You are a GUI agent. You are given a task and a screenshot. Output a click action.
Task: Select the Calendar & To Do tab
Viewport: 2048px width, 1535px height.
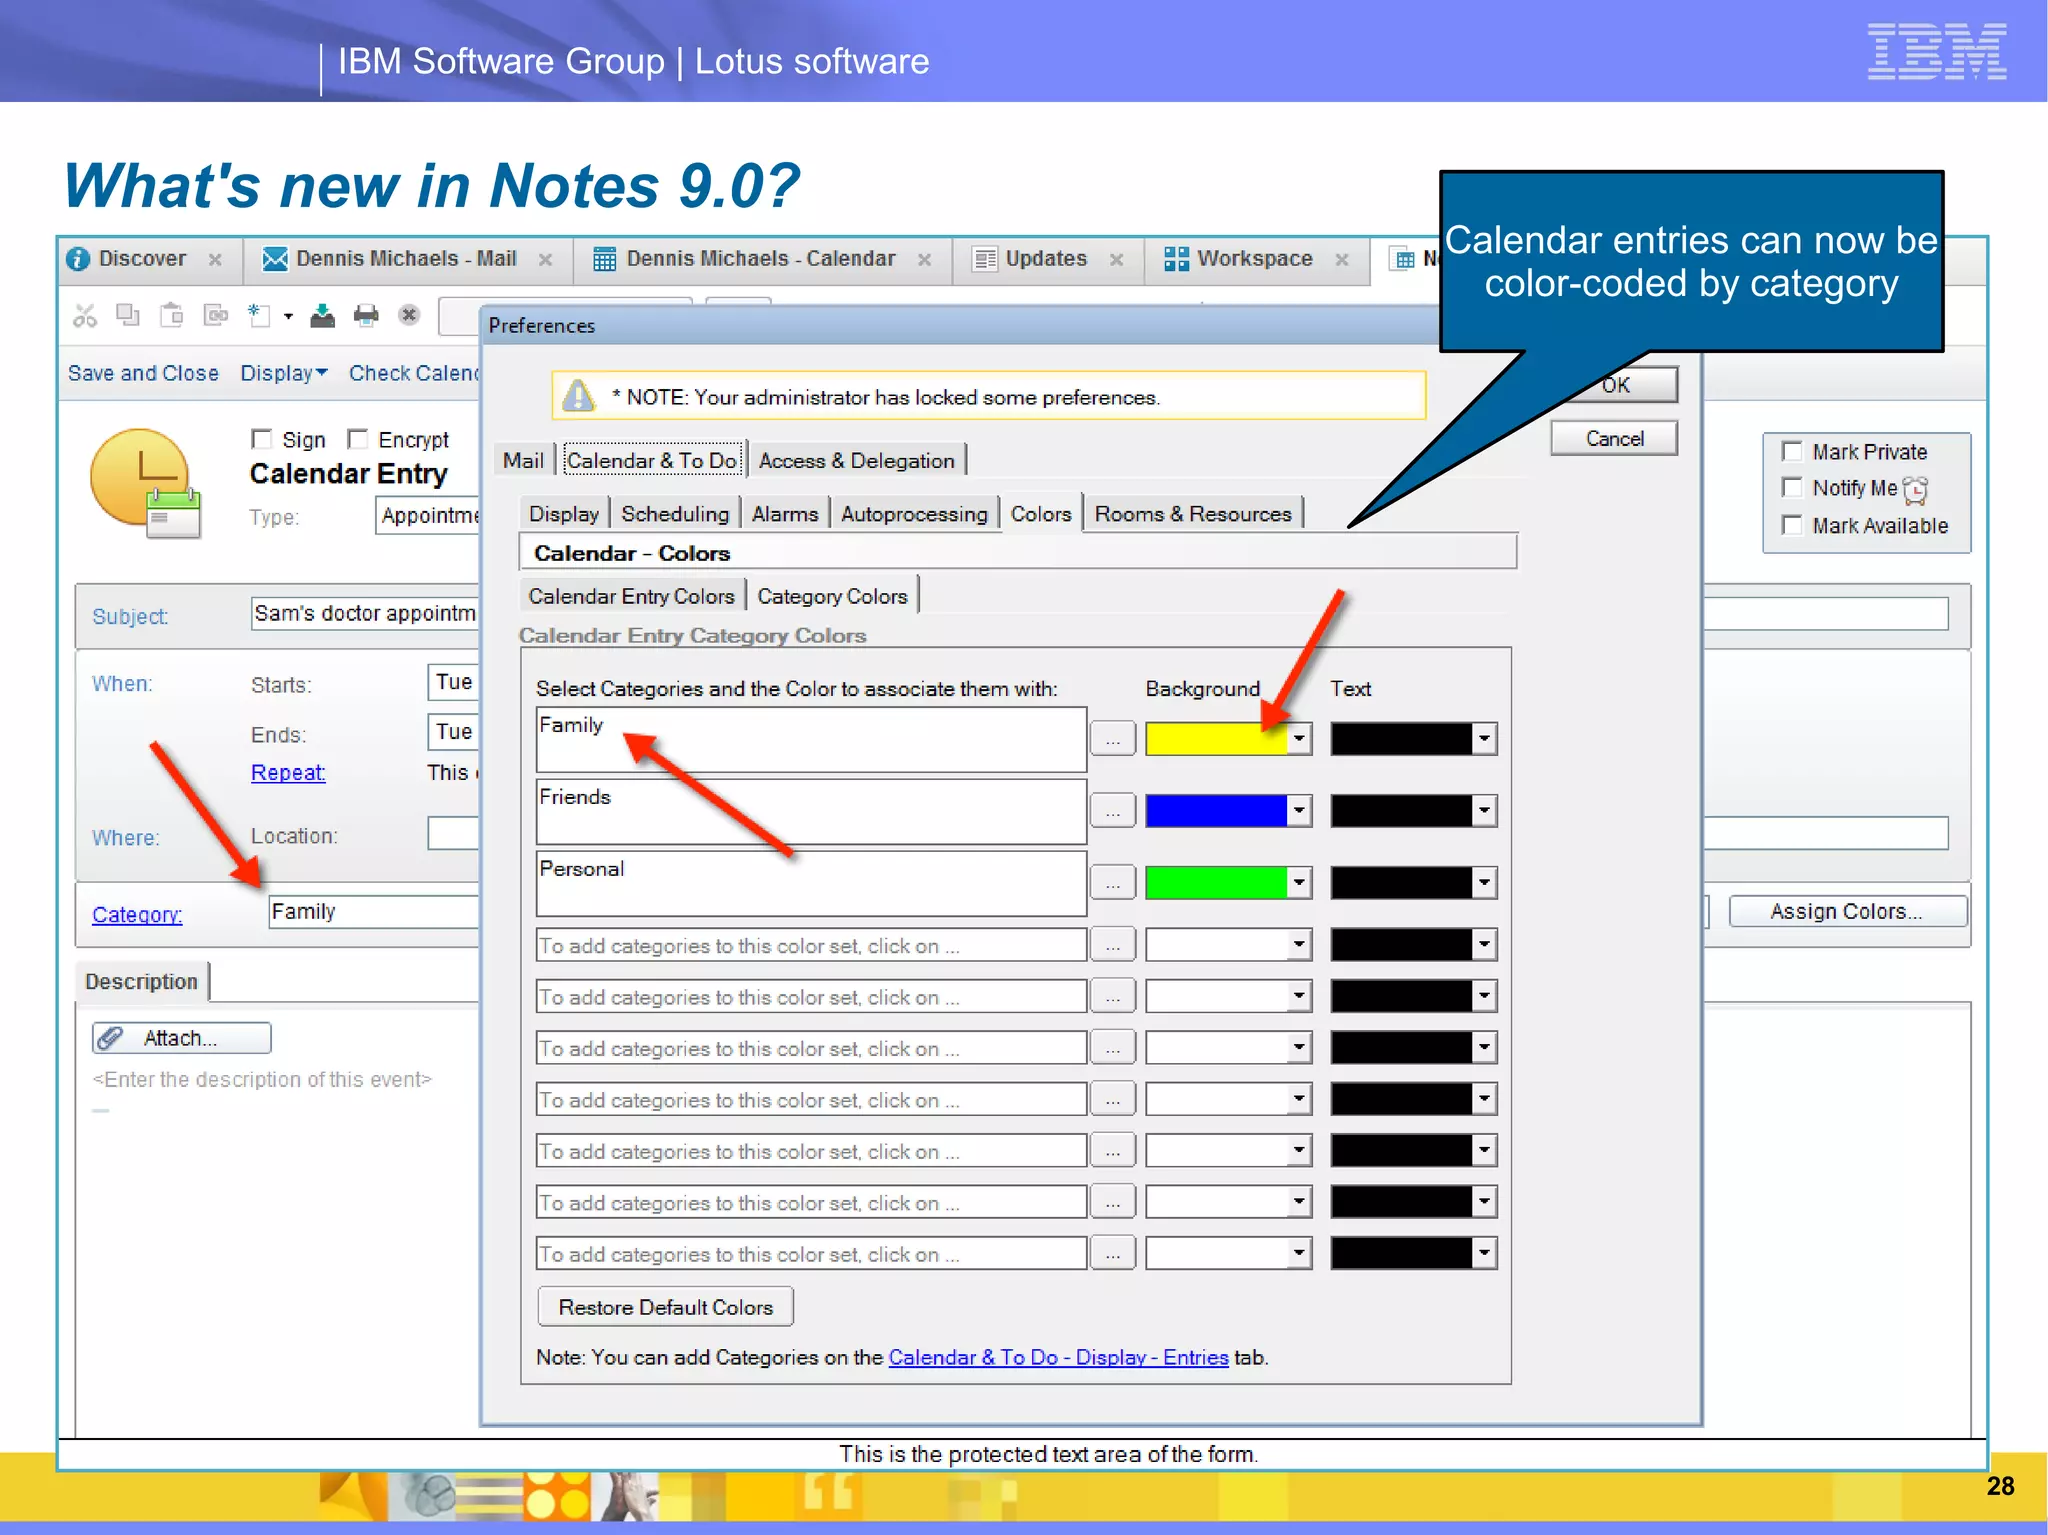(652, 460)
